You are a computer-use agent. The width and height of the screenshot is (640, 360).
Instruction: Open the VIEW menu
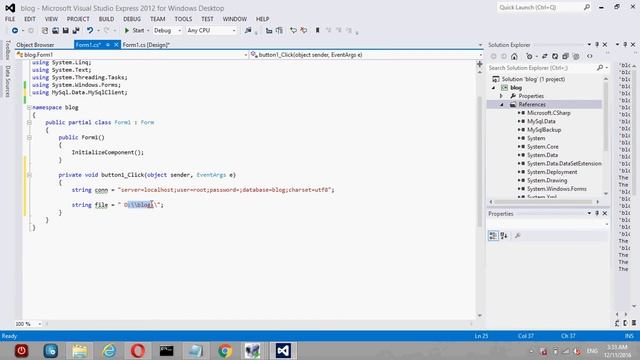pyautogui.click(x=51, y=19)
